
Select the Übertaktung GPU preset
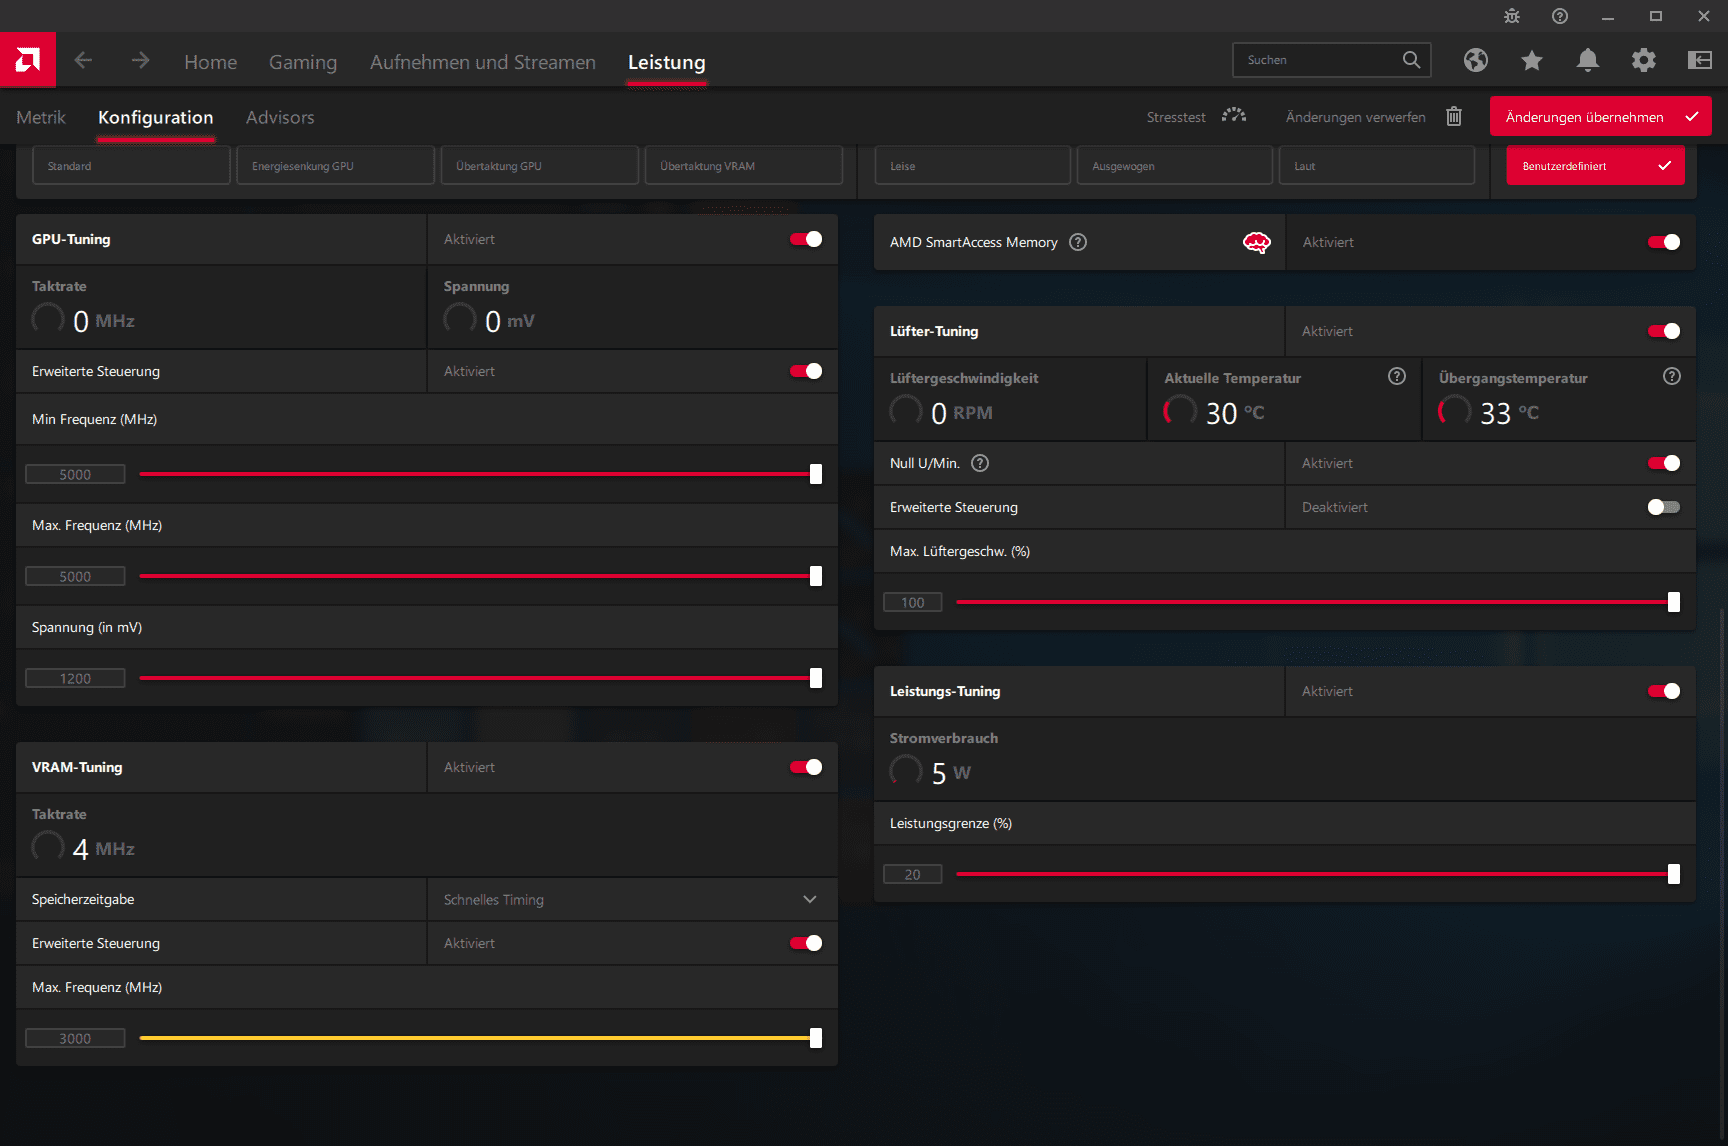pos(539,166)
